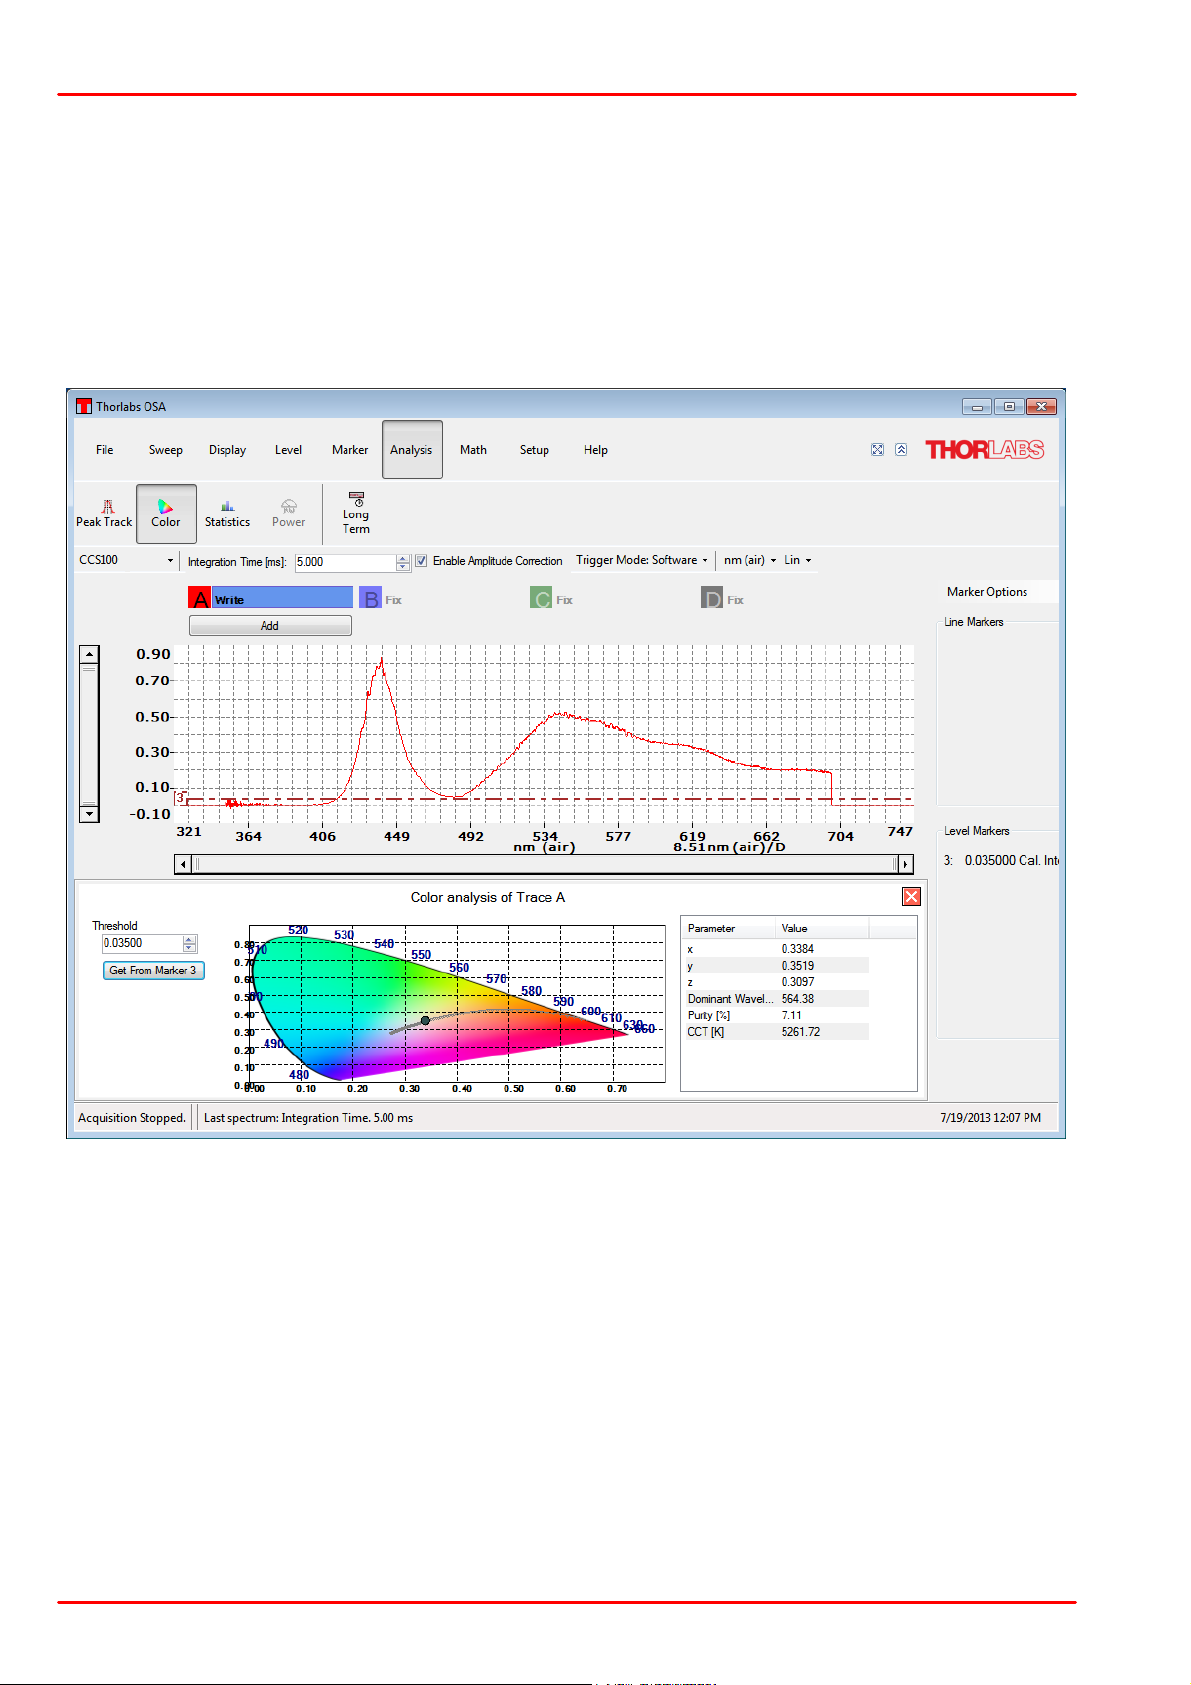Decrease integration time with the down stepper
The image size is (1191, 1685).
(x=403, y=567)
